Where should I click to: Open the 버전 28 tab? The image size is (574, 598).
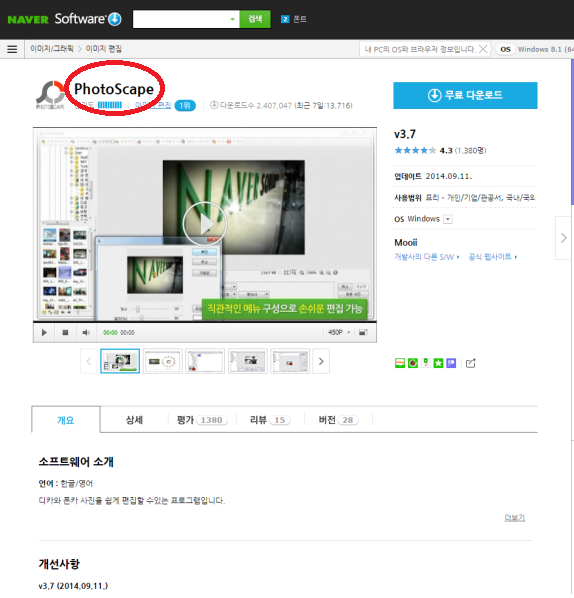tap(338, 420)
